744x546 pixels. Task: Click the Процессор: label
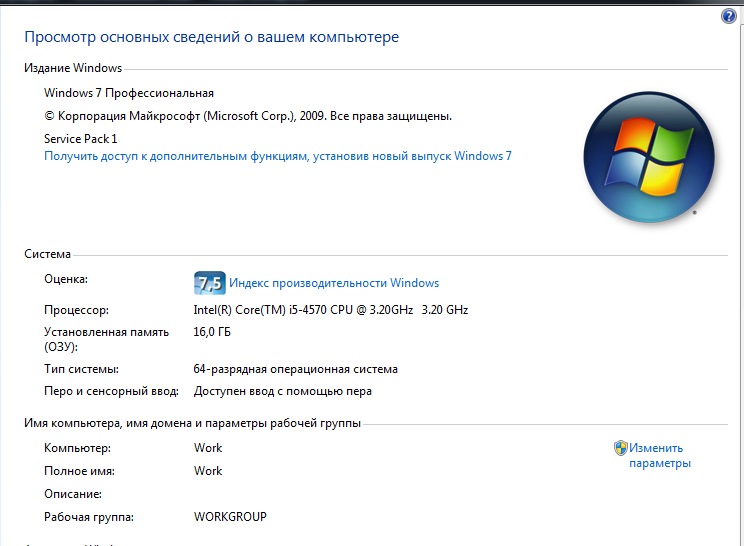coord(76,310)
